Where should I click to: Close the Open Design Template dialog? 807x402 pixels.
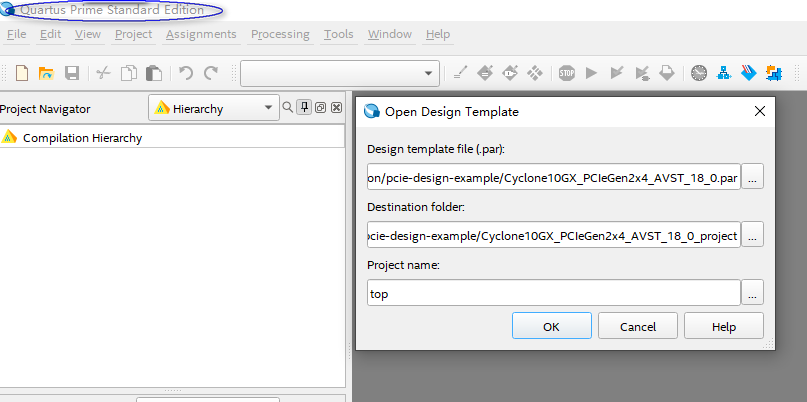point(760,111)
